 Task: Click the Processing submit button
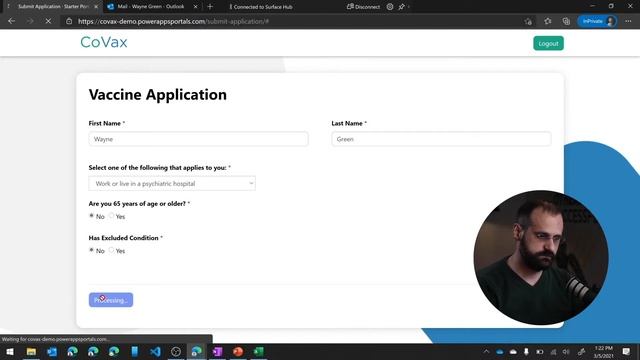[111, 300]
